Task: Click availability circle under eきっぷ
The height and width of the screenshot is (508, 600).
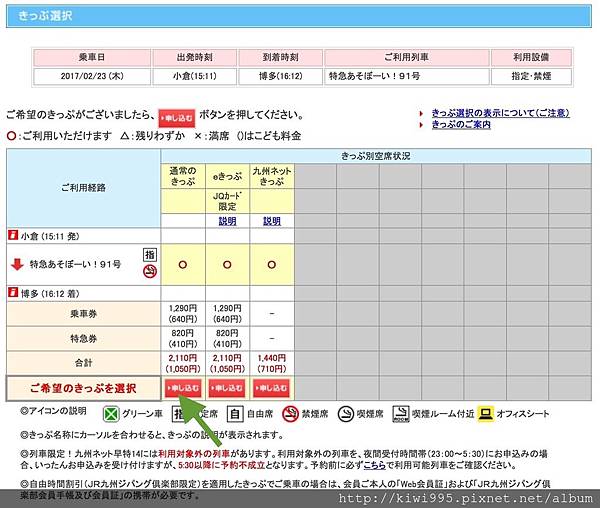Action: [x=227, y=264]
